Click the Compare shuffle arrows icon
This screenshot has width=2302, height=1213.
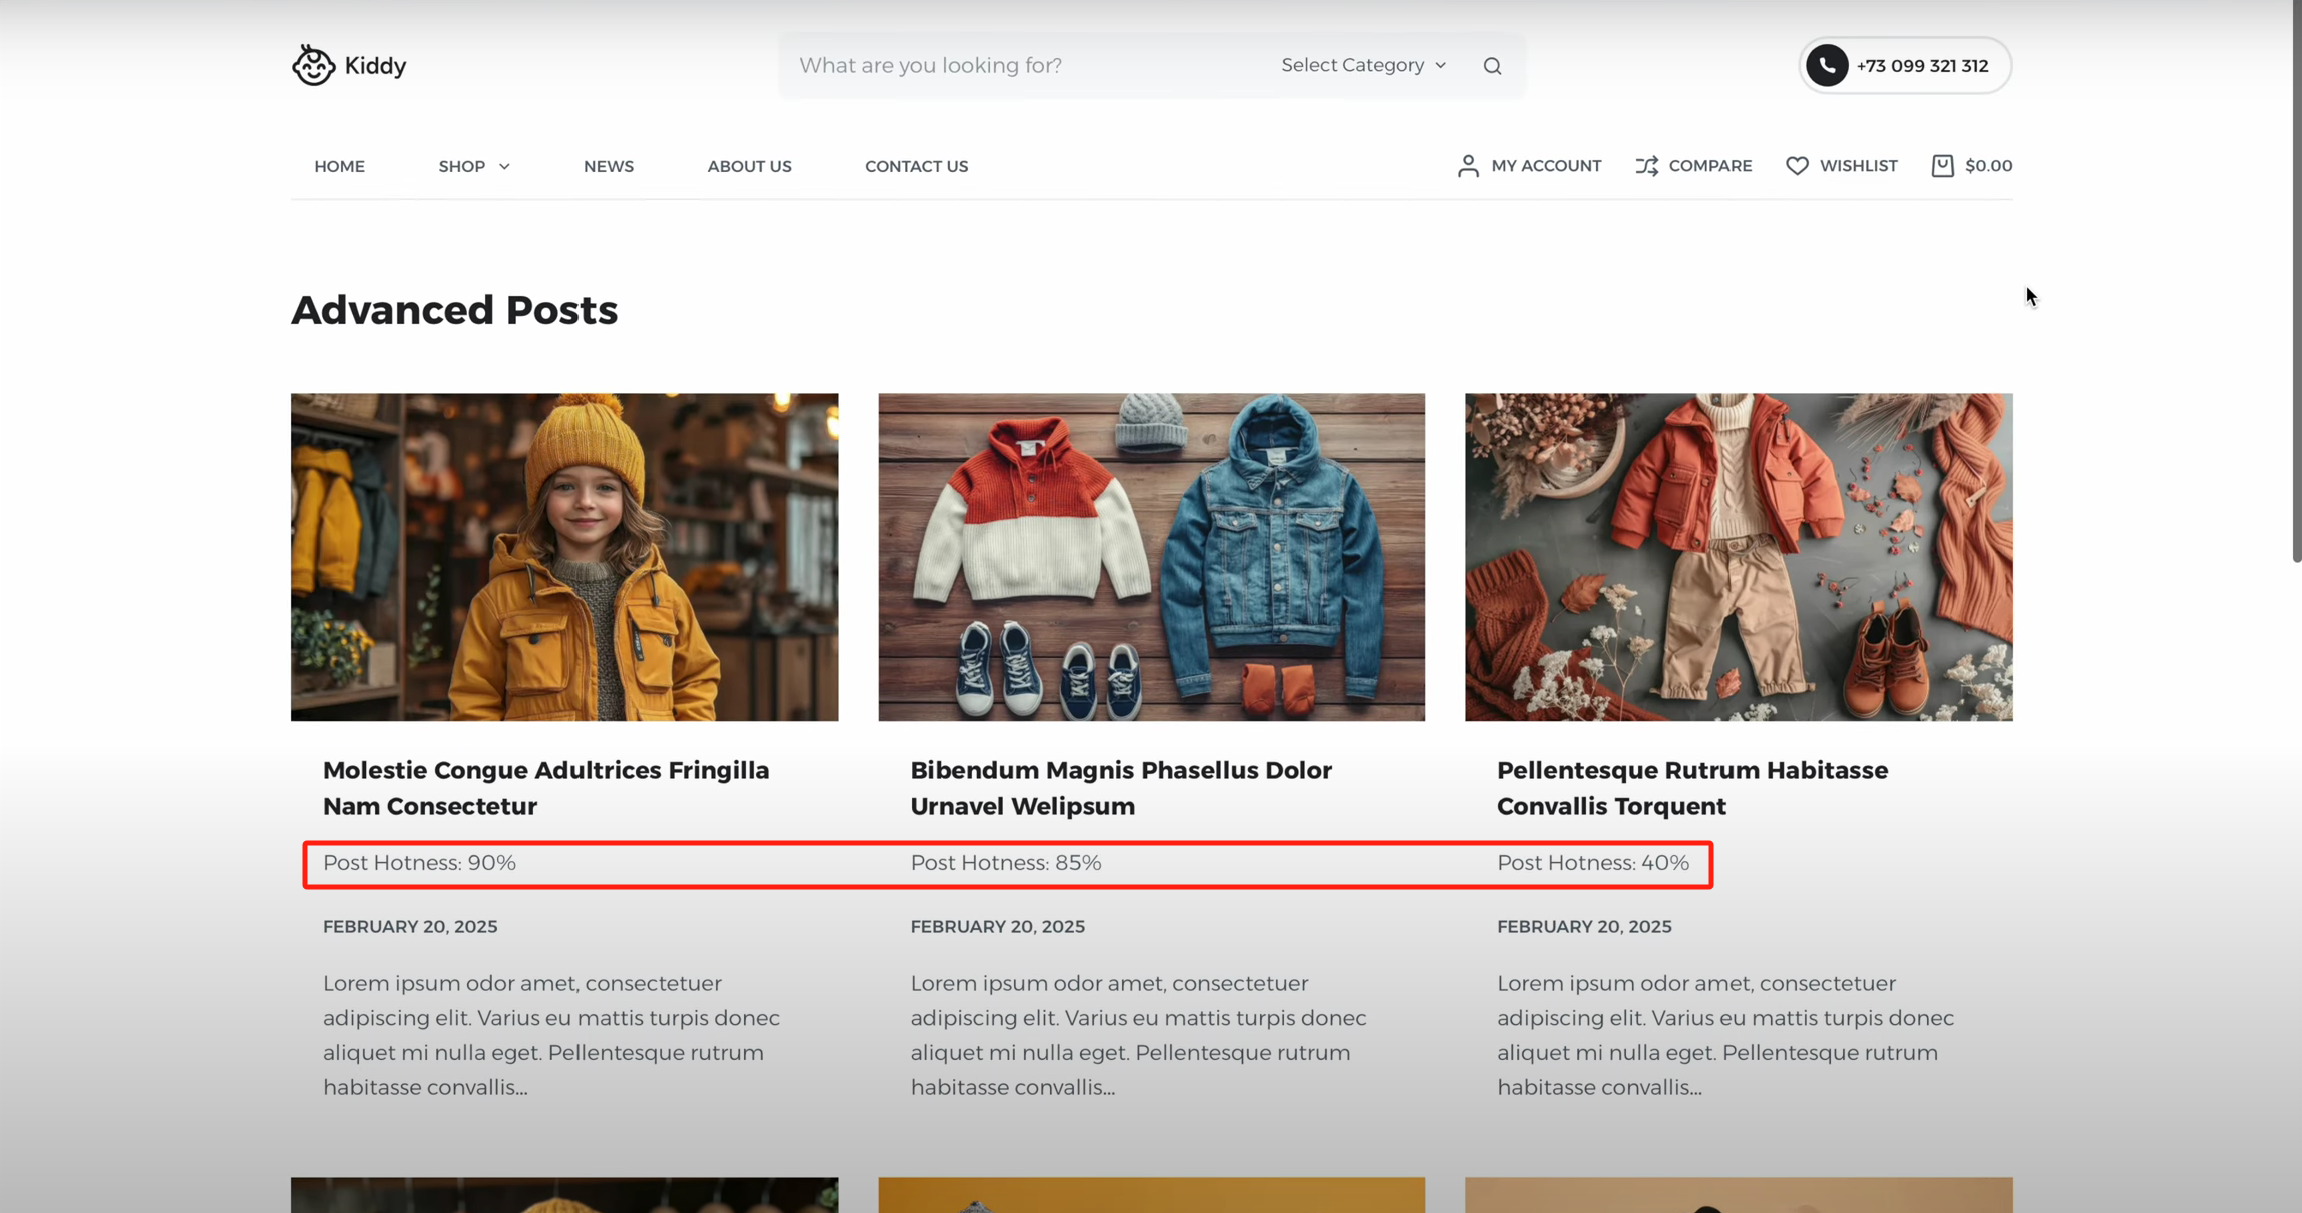pyautogui.click(x=1646, y=166)
